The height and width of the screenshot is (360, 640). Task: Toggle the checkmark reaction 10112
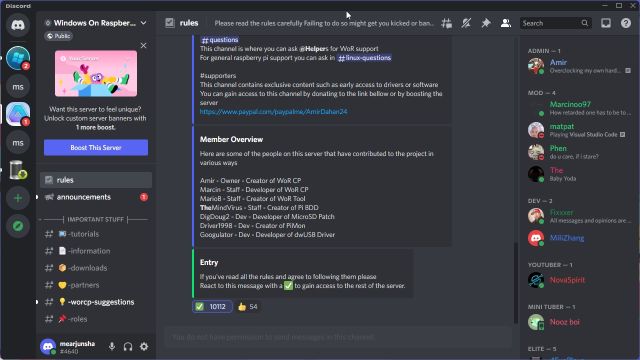tap(212, 307)
